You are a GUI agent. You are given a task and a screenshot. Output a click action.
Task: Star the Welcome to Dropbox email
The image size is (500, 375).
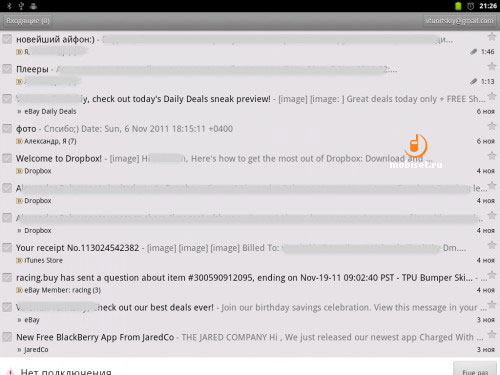click(x=492, y=155)
